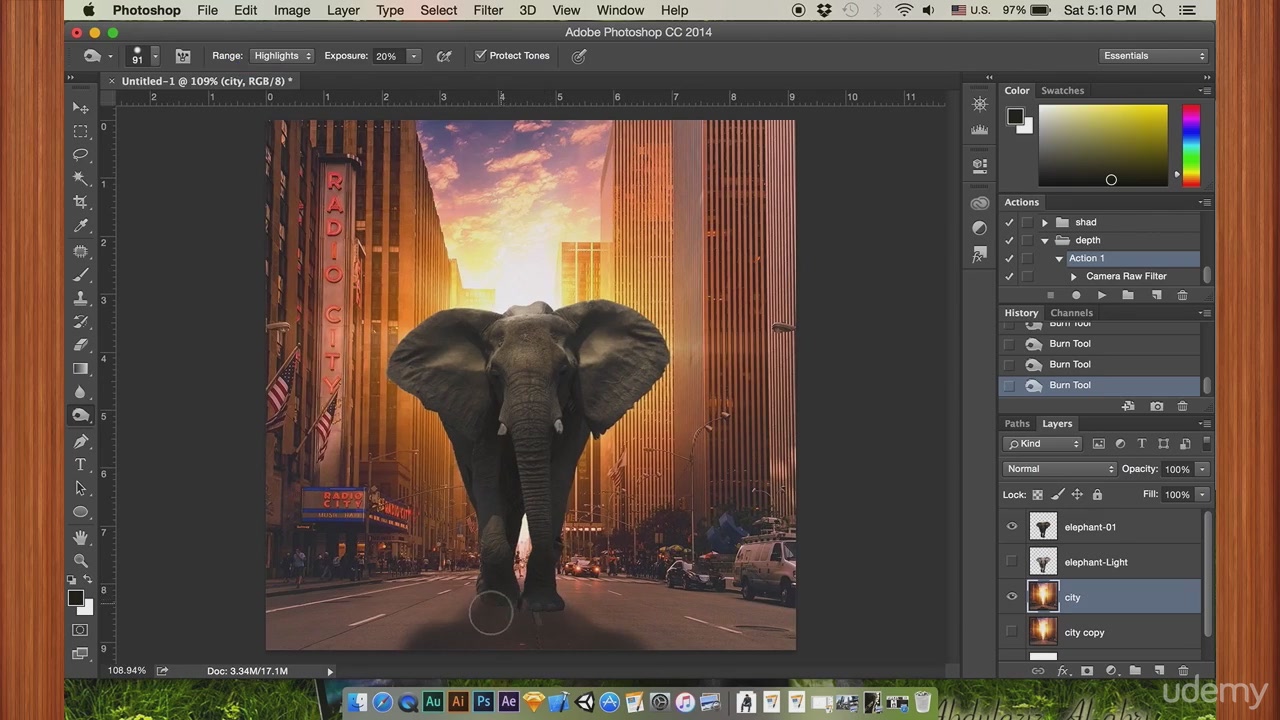Expand the Camera Raw Filter step
1280x720 pixels.
pos(1074,276)
